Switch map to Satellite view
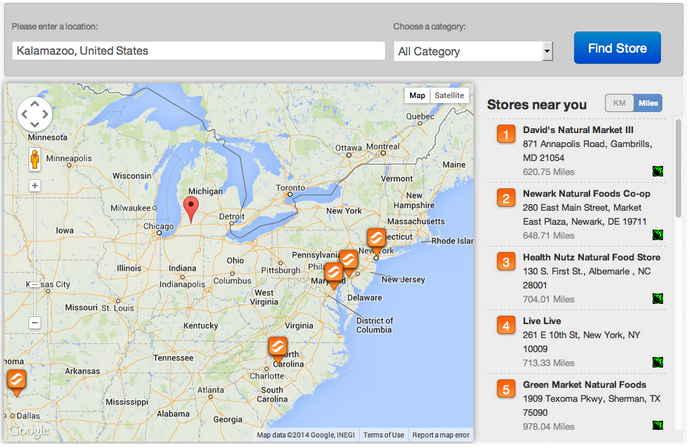689x448 pixels. (449, 95)
